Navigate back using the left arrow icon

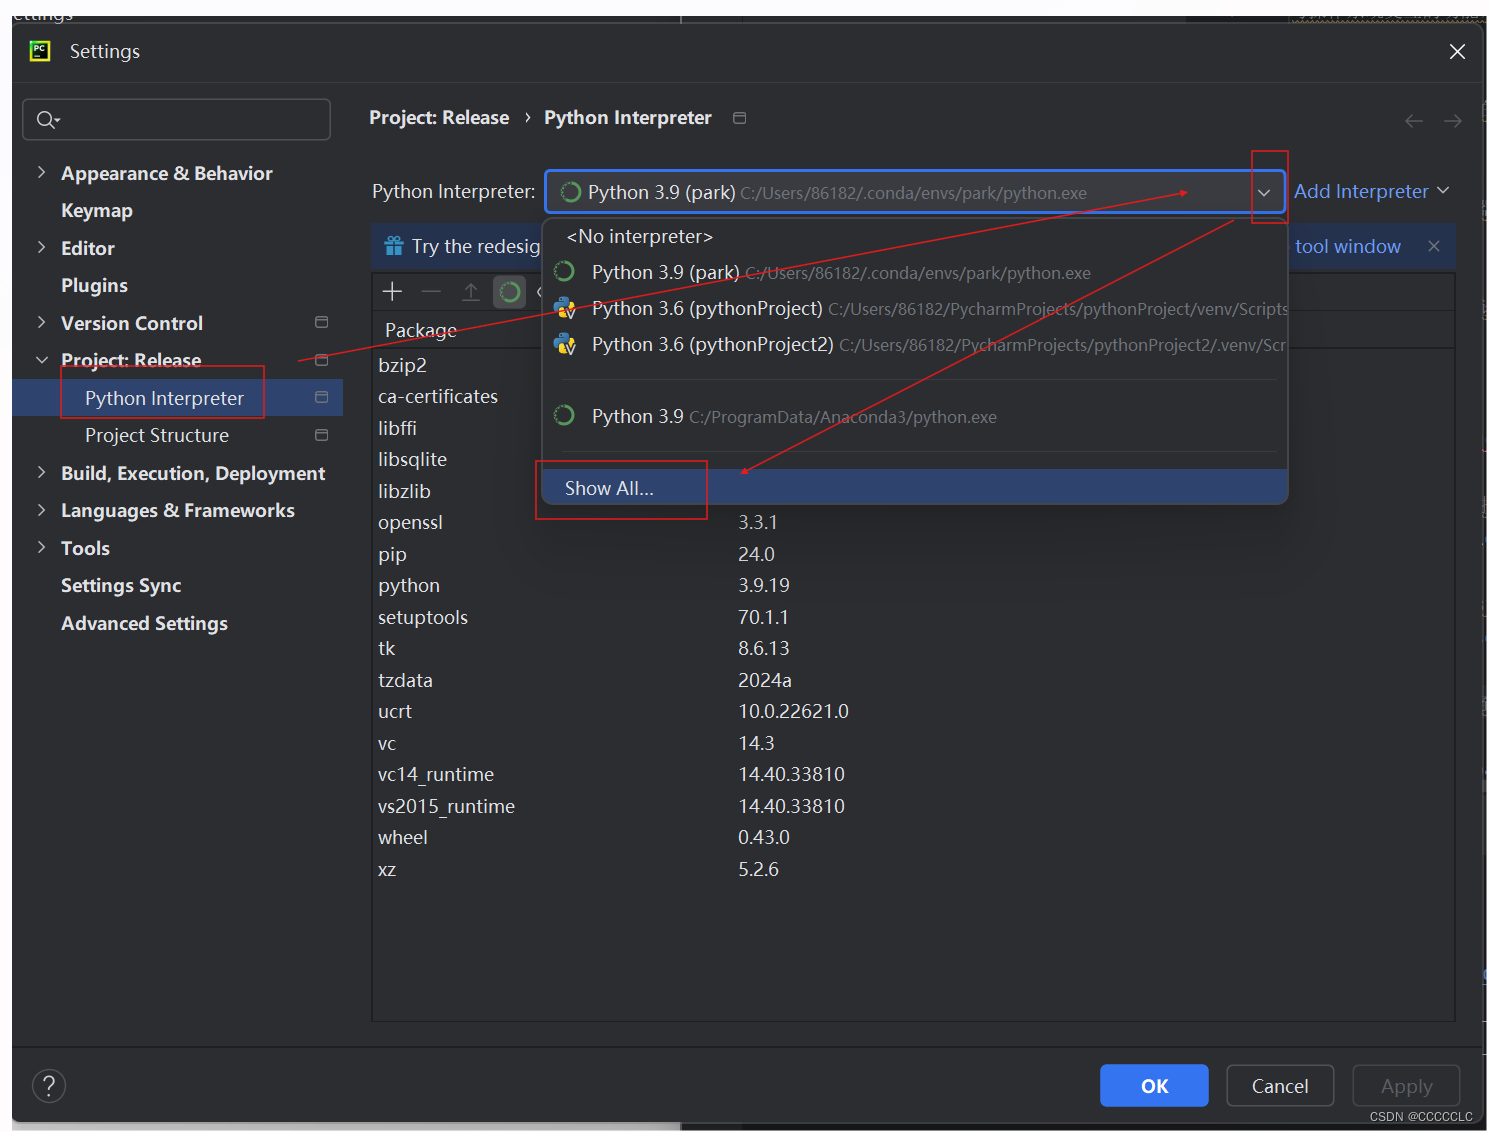(1413, 120)
